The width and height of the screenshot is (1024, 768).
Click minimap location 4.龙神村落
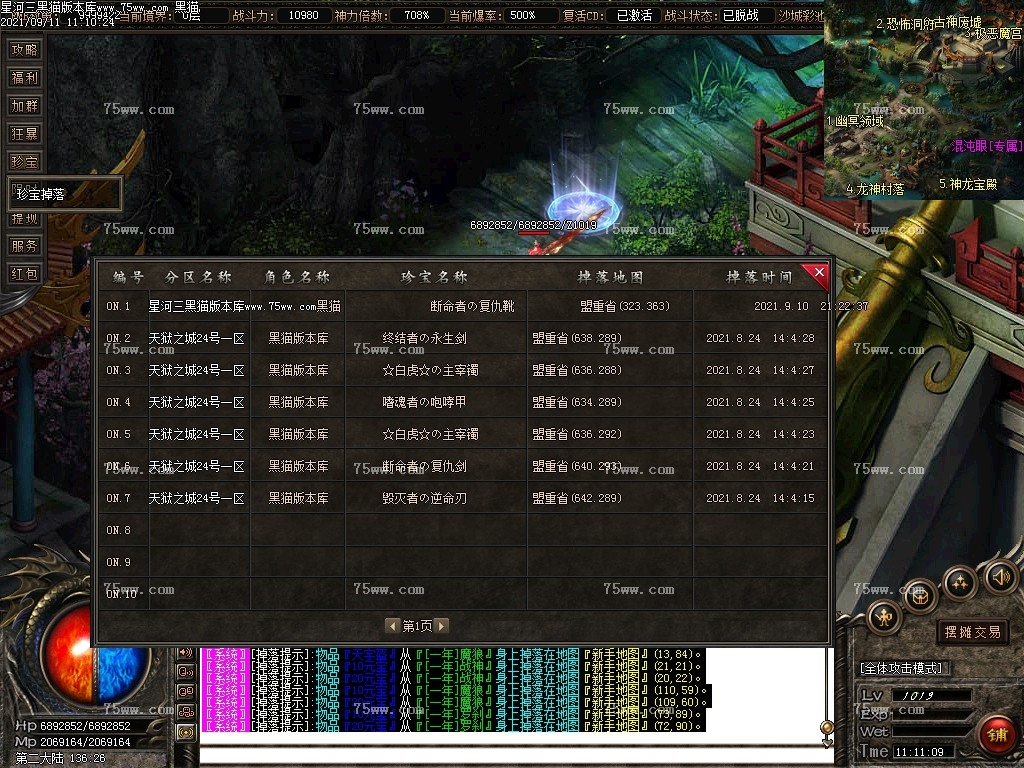point(875,189)
